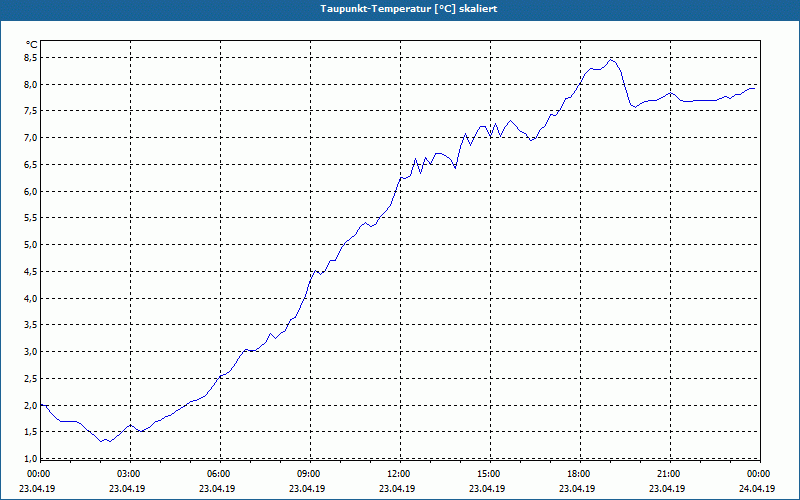Image resolution: width=800 pixels, height=500 pixels.
Task: Click the "3,5" y-axis label
Action: [x=32, y=325]
